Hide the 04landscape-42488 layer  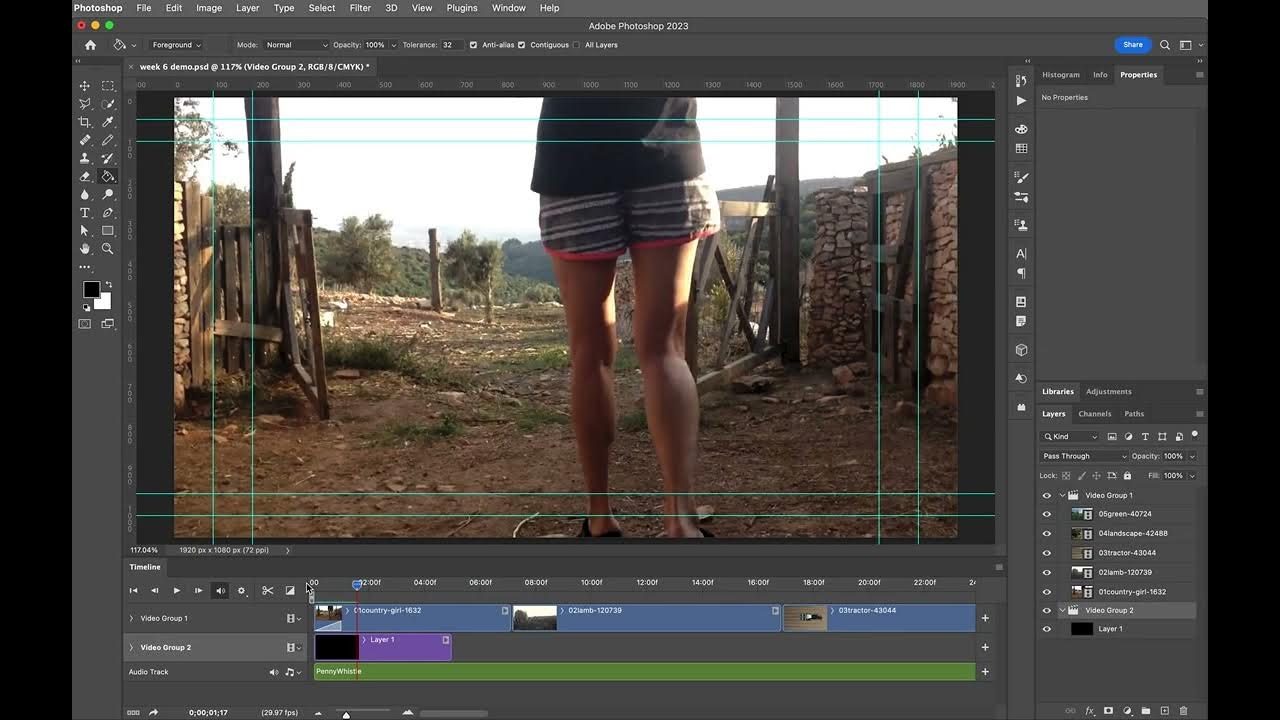coord(1047,533)
